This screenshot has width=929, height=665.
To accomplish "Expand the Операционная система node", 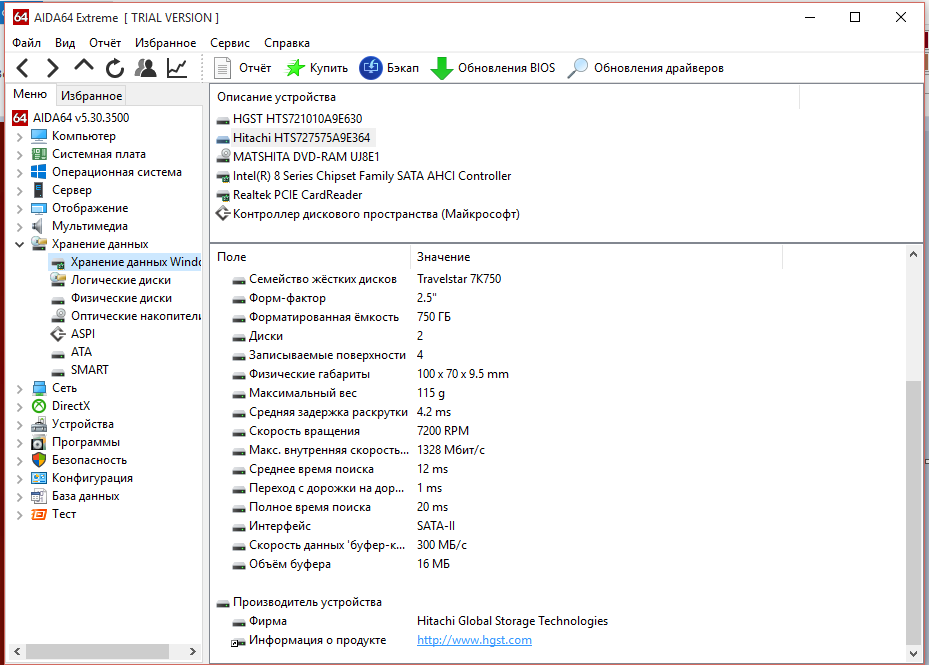I will point(19,173).
